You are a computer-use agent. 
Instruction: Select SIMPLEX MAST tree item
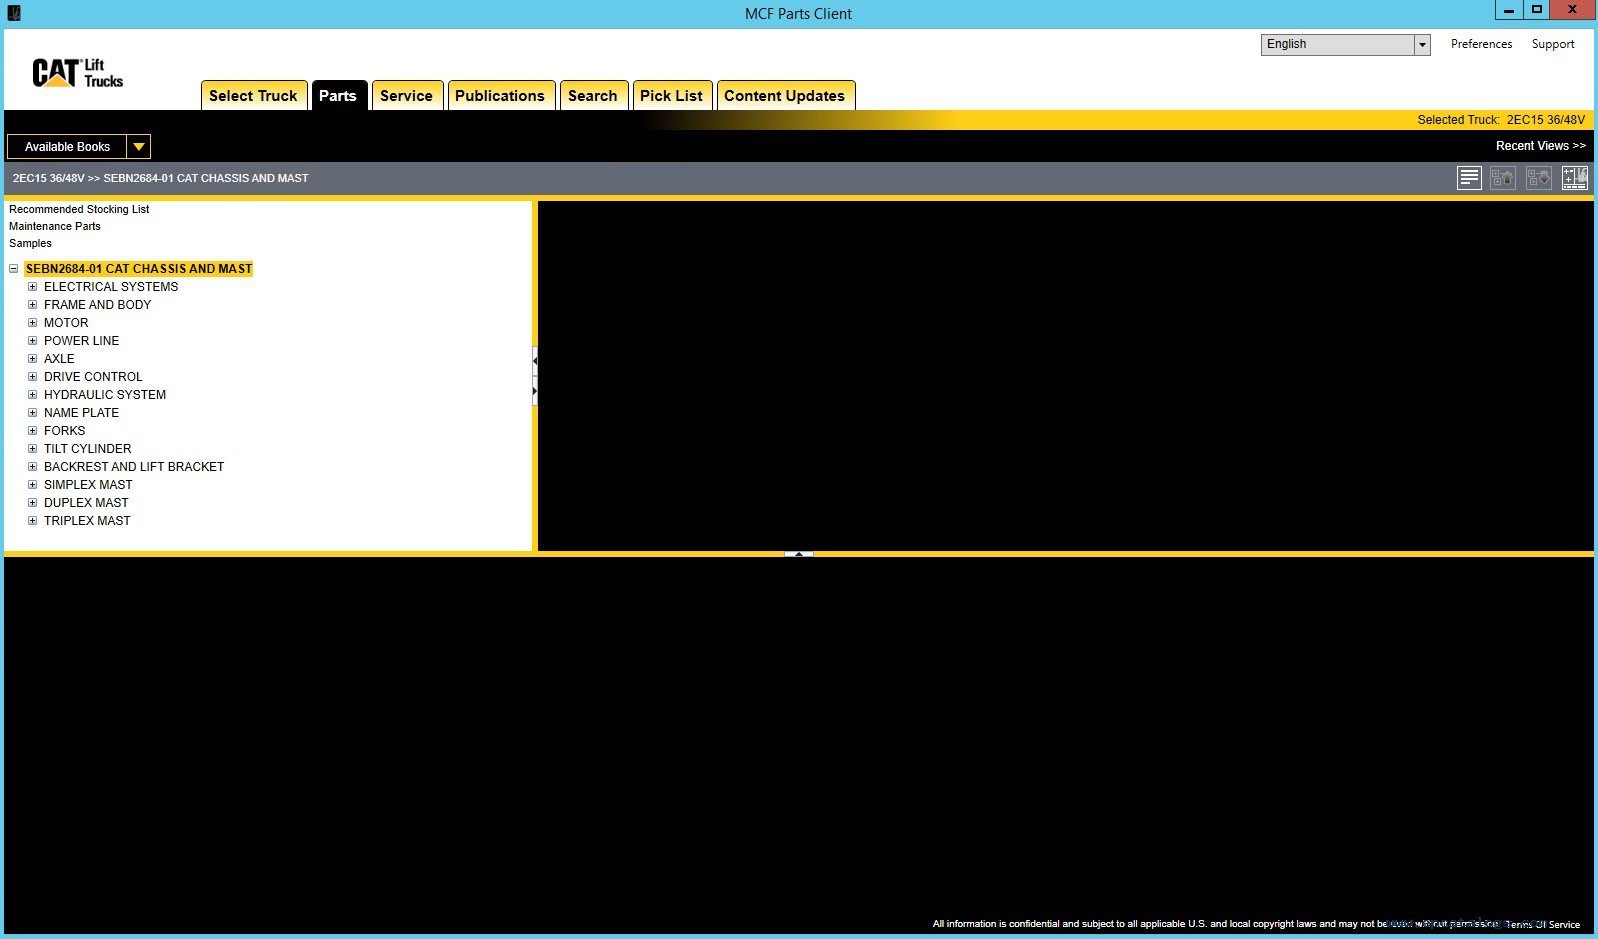(88, 485)
